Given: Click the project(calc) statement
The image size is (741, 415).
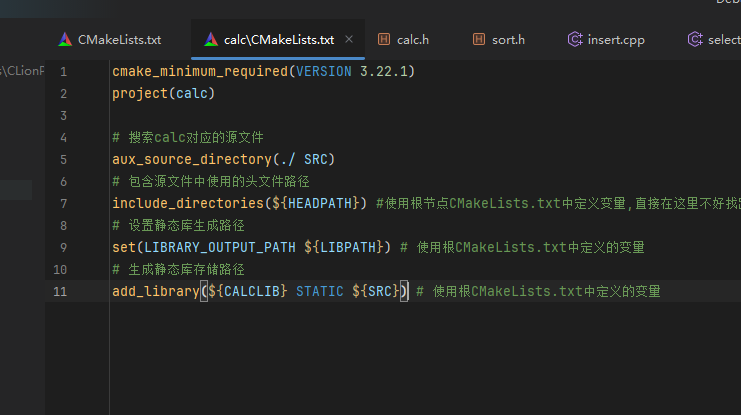Looking at the screenshot, I should pyautogui.click(x=163, y=94).
